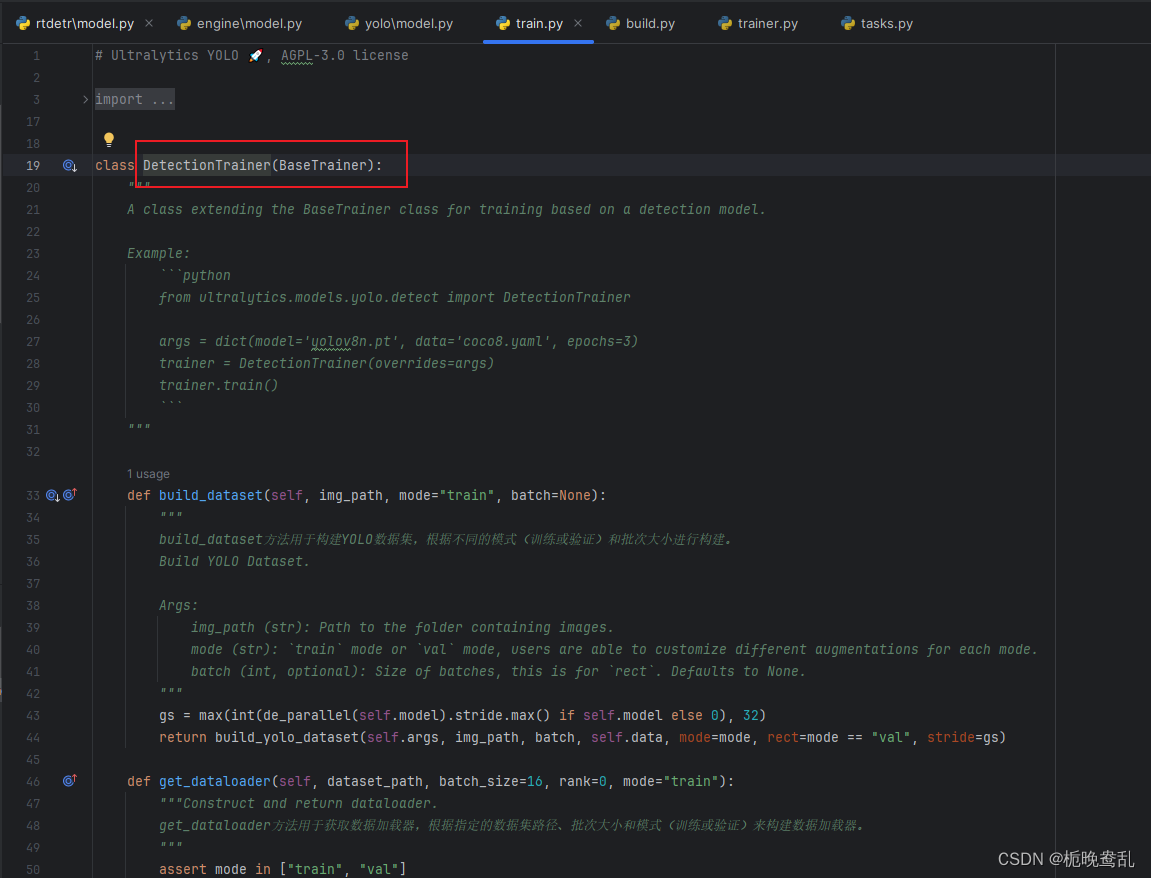Click the yellow lightbulb quick-fix icon
The width and height of the screenshot is (1151, 878).
[109, 139]
